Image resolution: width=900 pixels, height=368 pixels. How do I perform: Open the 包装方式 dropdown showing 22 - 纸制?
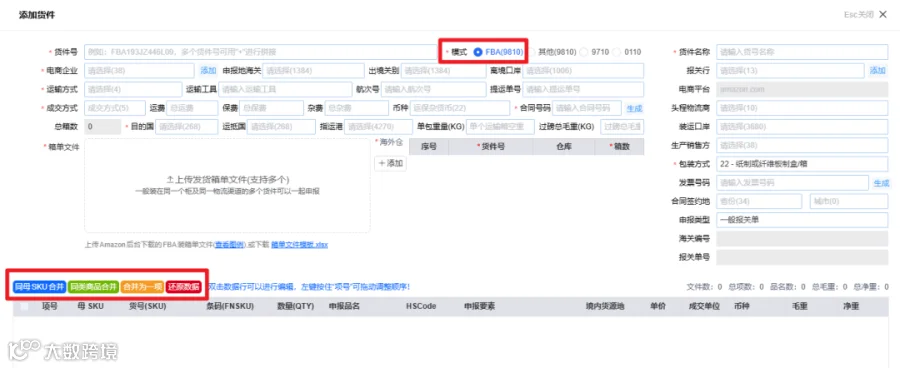802,164
